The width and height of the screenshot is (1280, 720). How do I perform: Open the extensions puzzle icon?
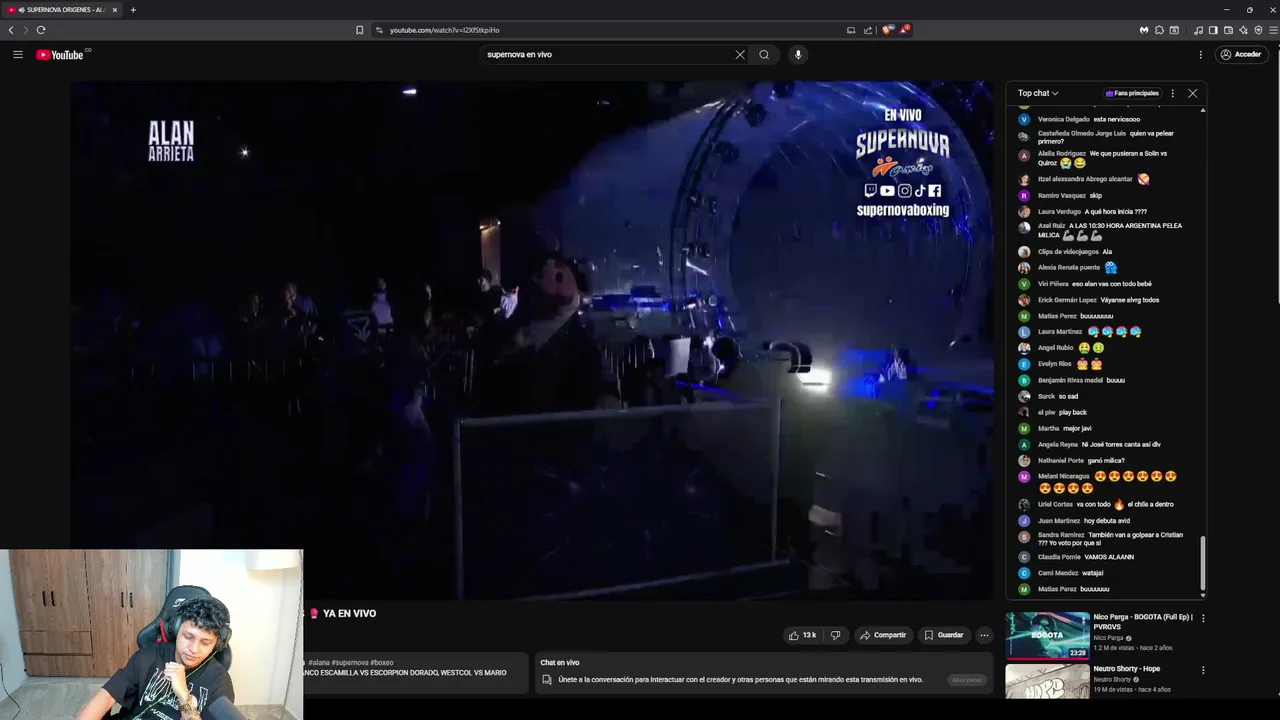(1159, 30)
